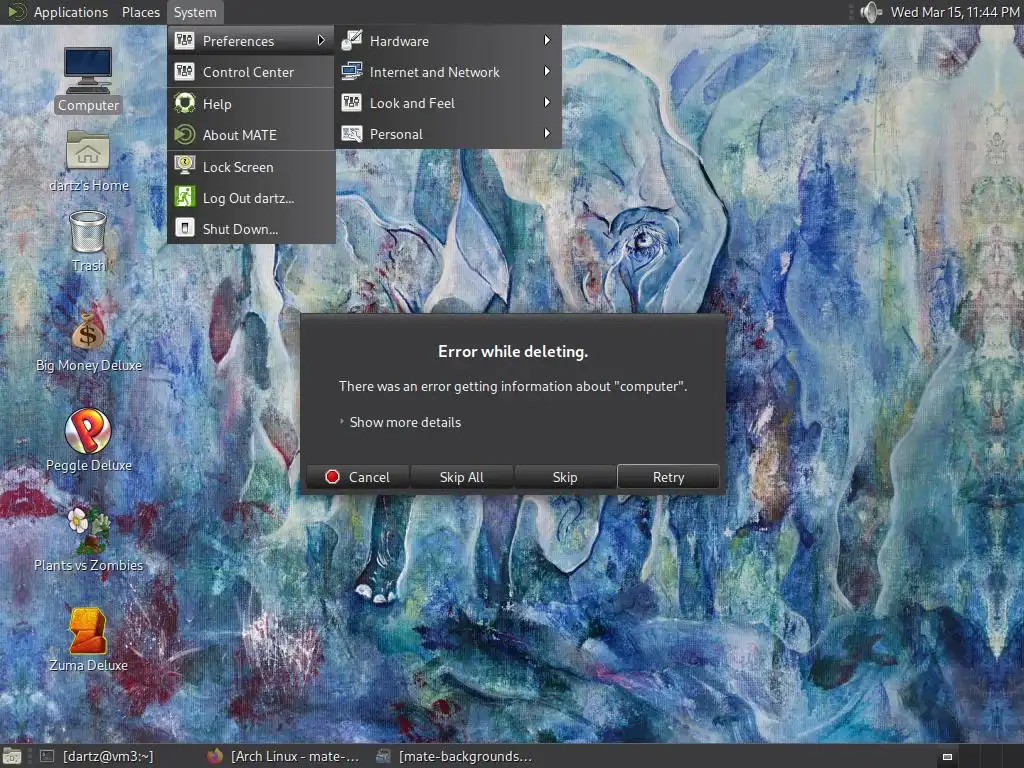Open the Computer desktop icon
The height and width of the screenshot is (768, 1024).
[88, 71]
